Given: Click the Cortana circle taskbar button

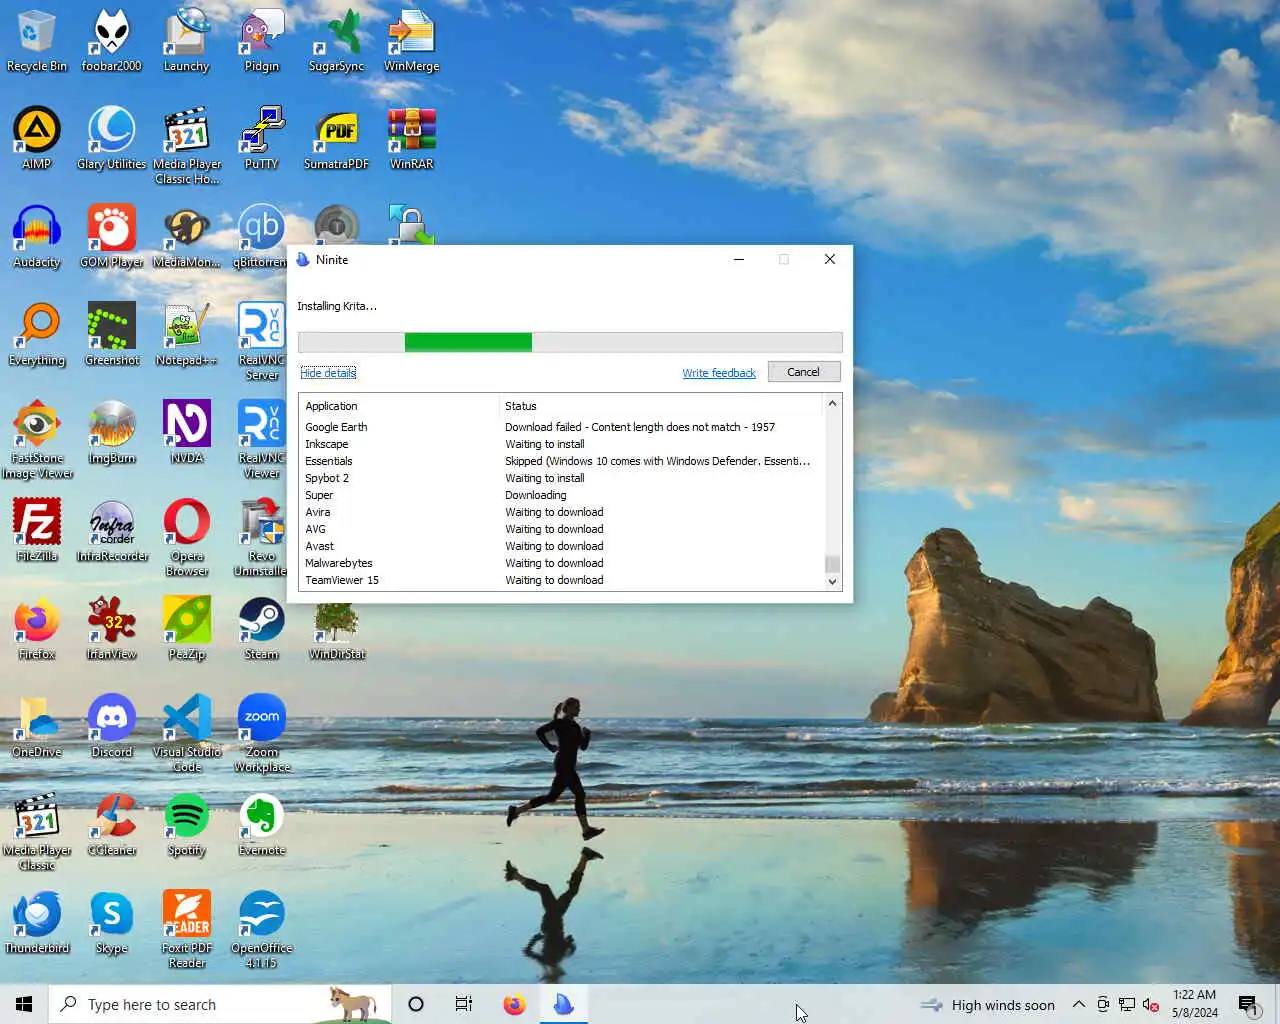Looking at the screenshot, I should 416,1004.
